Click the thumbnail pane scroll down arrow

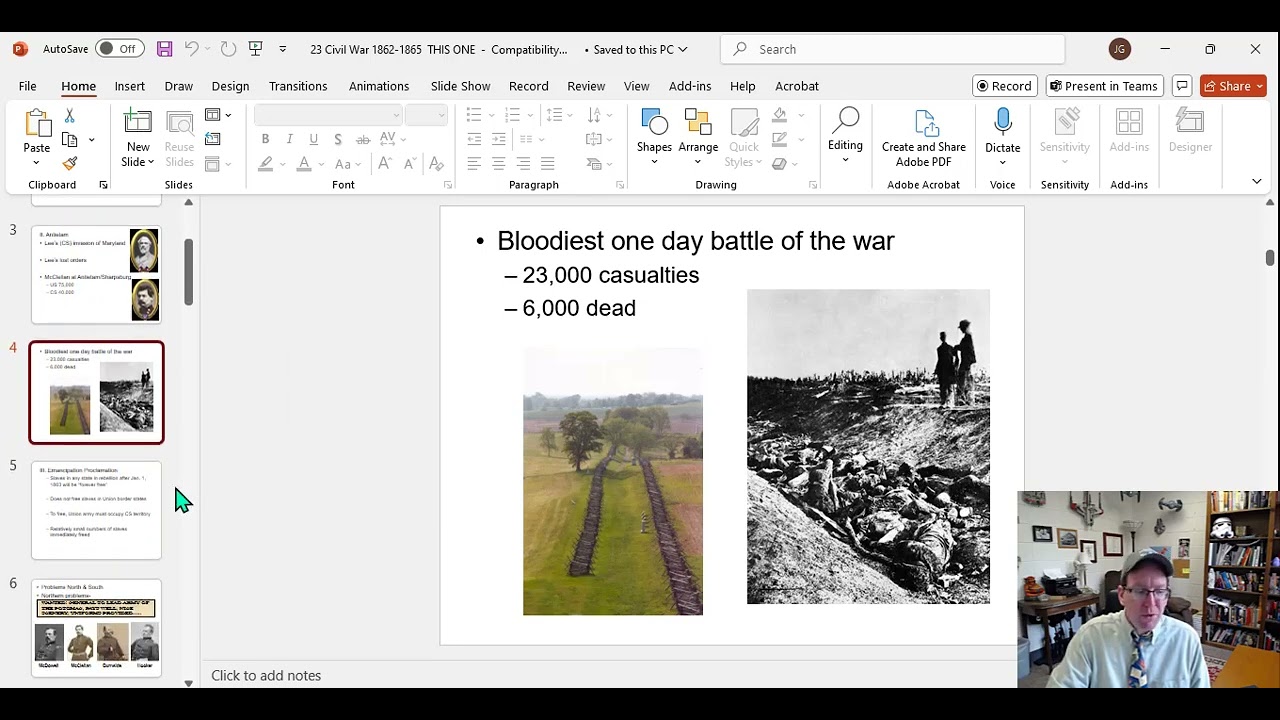(188, 683)
